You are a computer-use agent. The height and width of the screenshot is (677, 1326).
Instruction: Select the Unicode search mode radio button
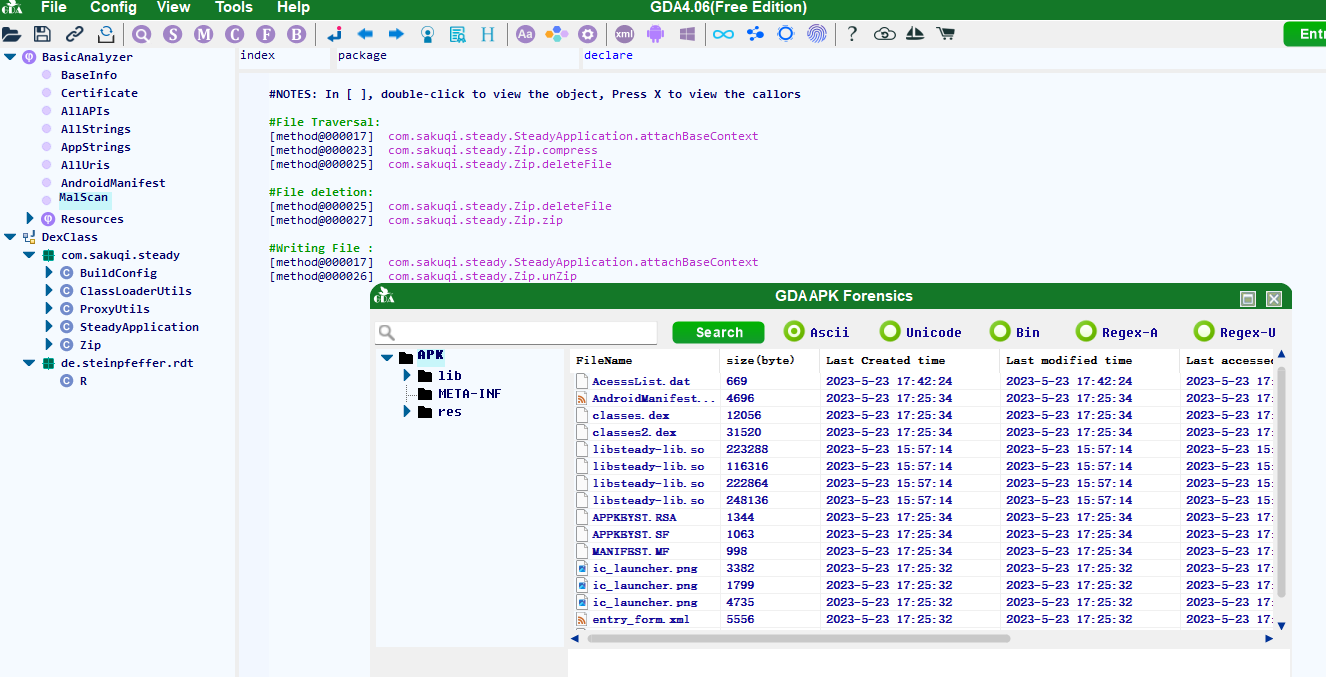890,332
